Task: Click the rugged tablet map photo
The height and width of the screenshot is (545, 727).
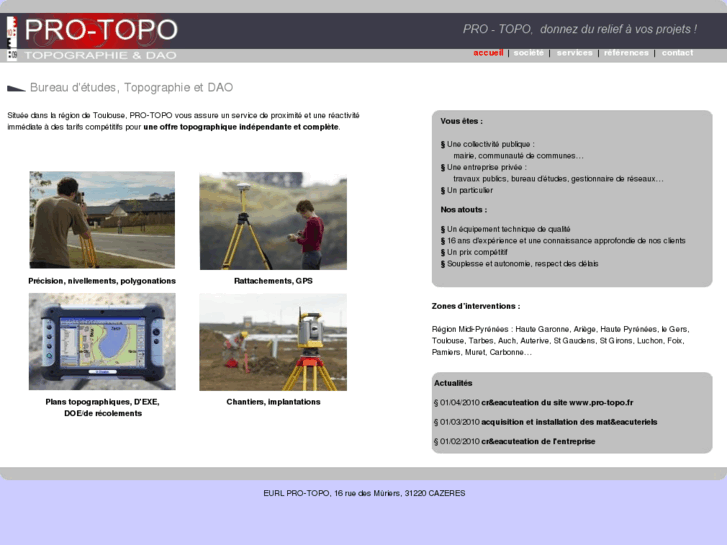Action: click(102, 341)
